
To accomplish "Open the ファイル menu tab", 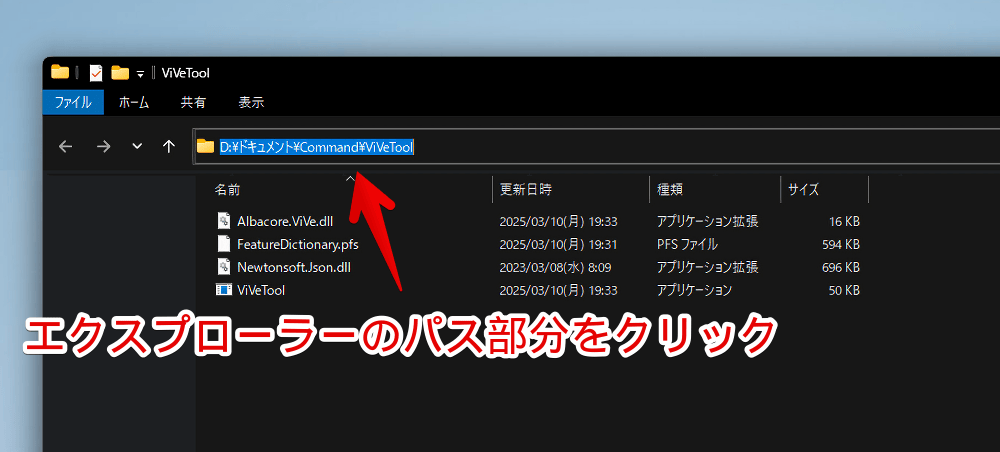I will click(72, 102).
